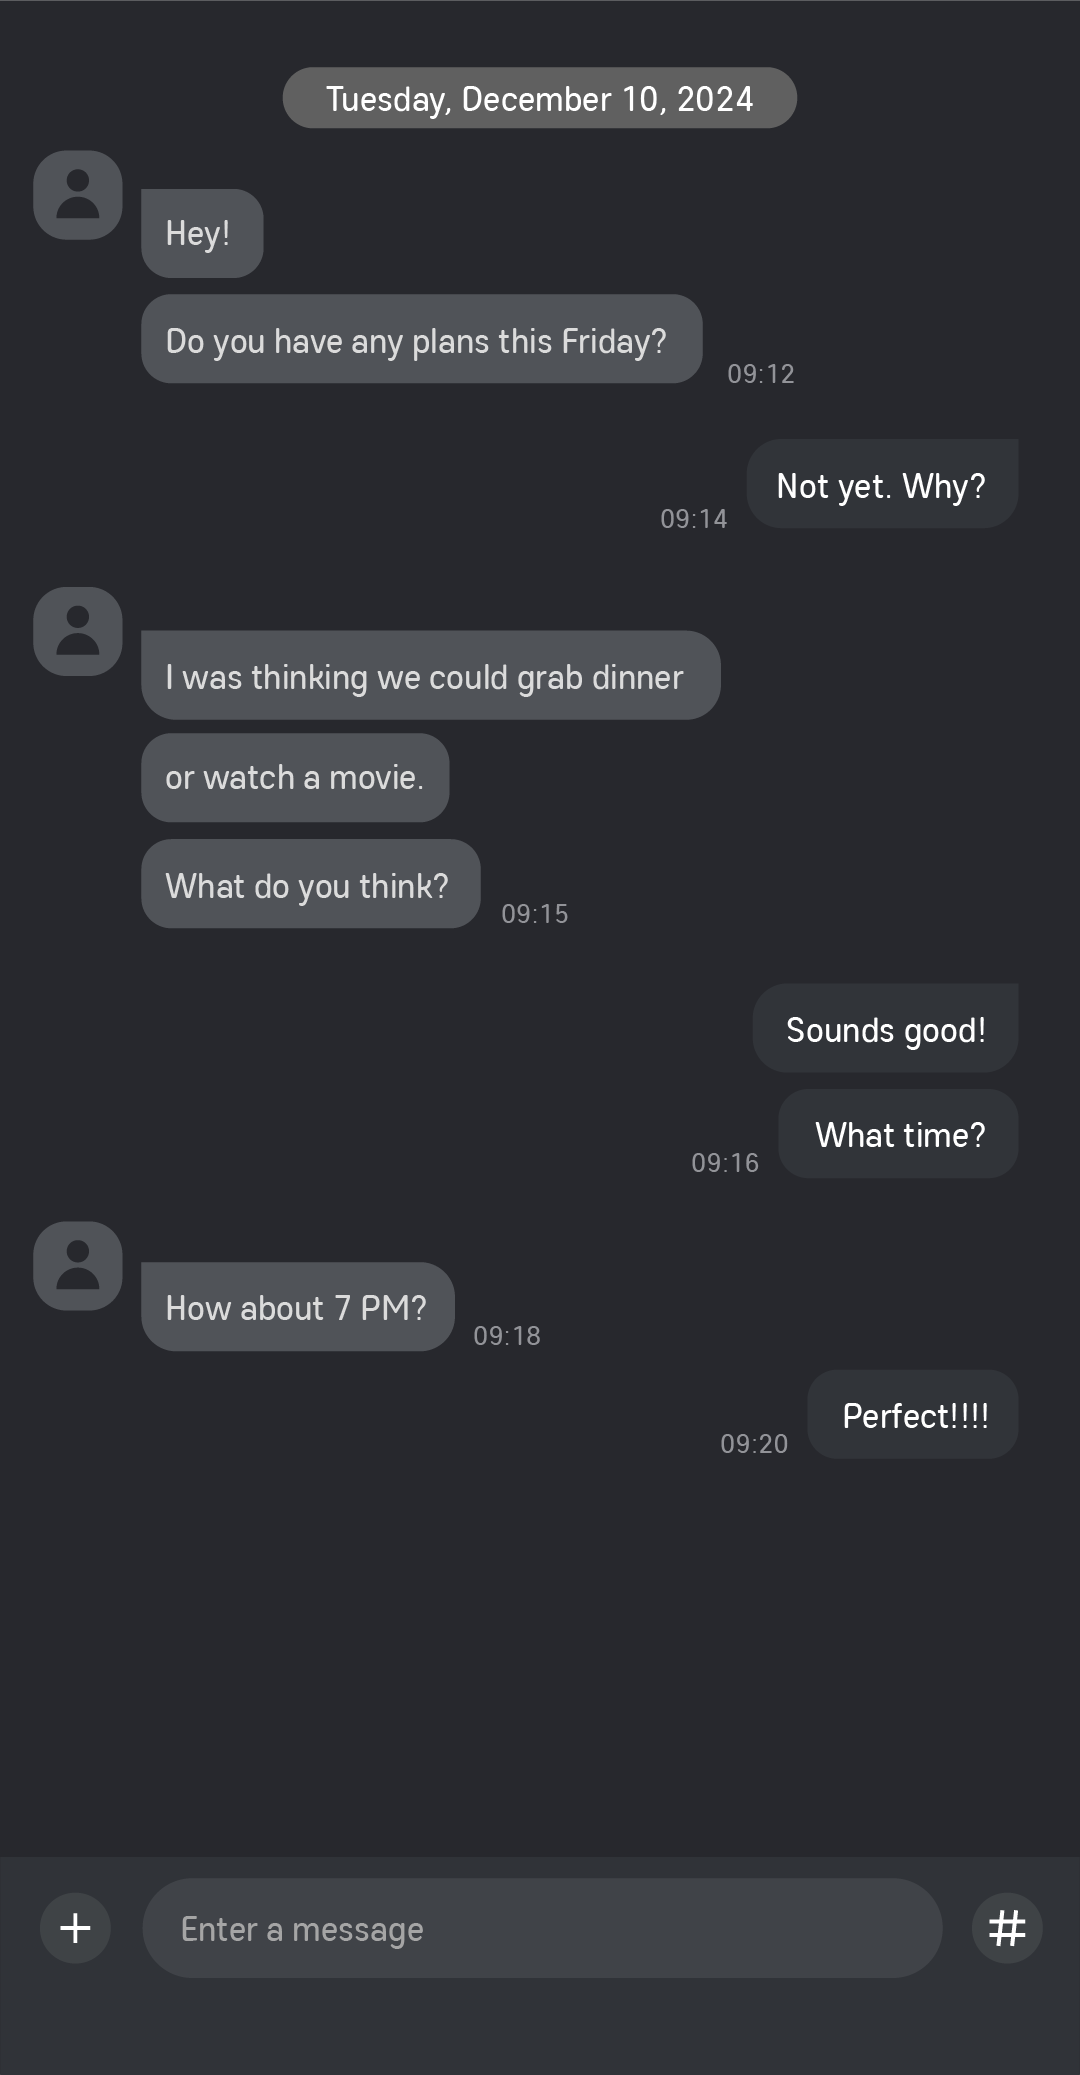
Task: Tap the "Perfect!!!!" message bubble
Action: tap(913, 1415)
